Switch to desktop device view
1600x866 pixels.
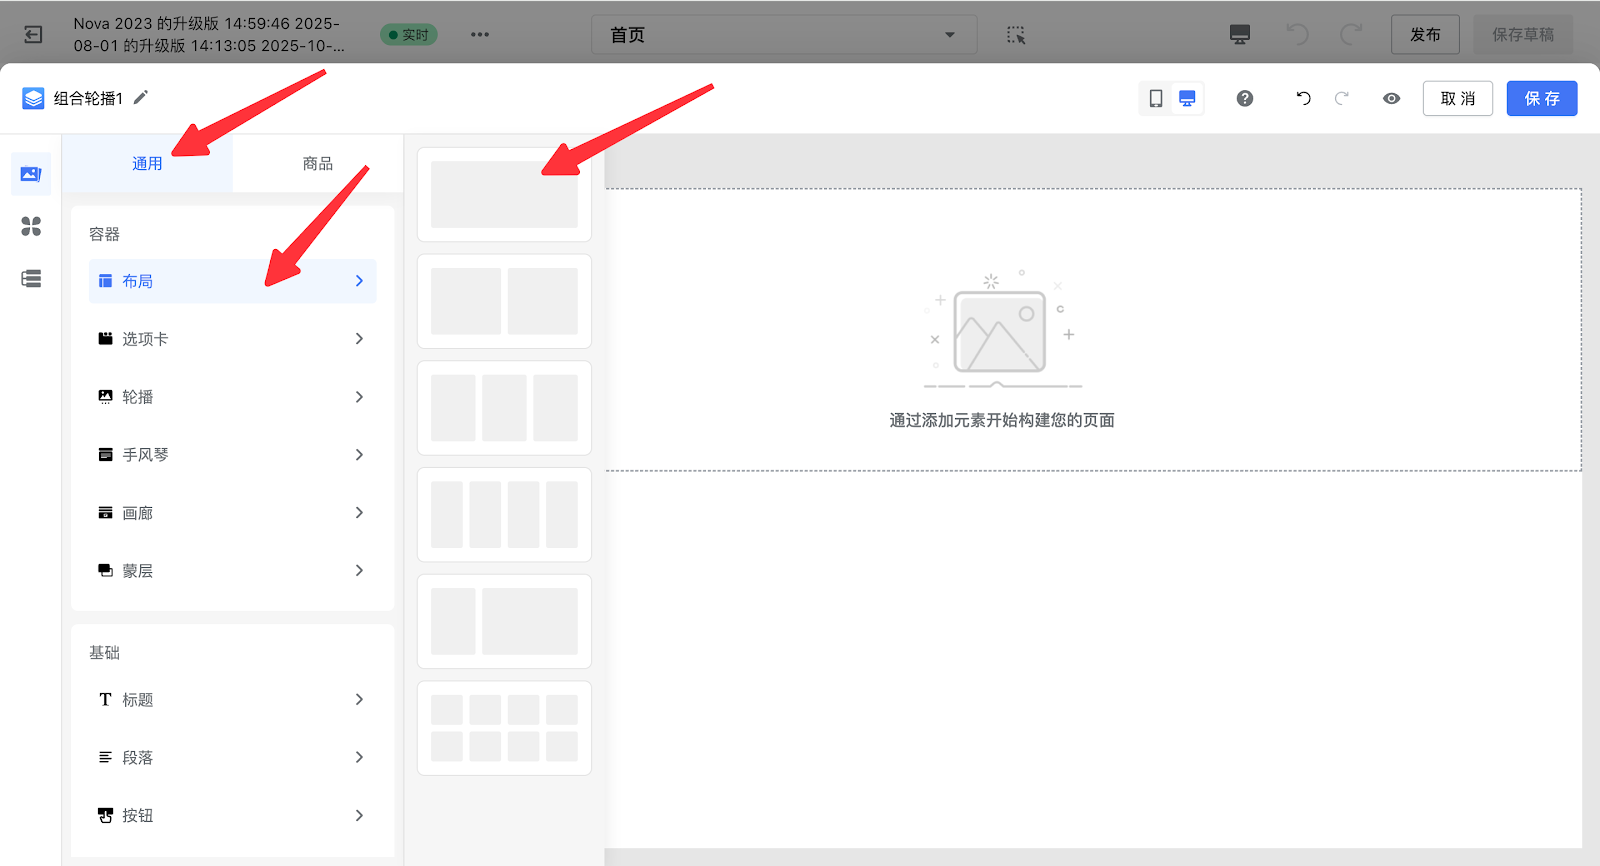[1187, 98]
